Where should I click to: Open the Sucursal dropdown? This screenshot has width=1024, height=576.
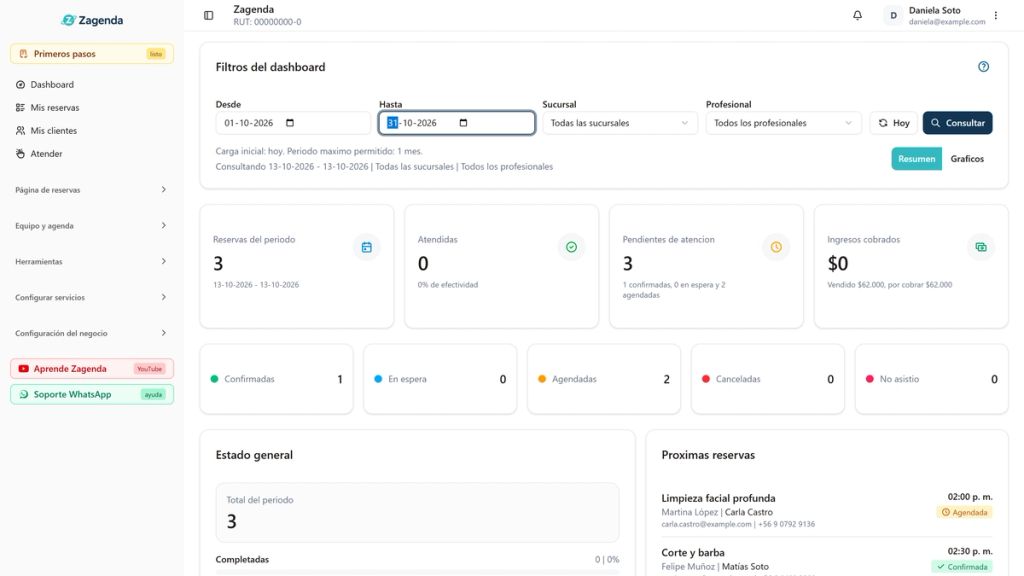(x=620, y=123)
